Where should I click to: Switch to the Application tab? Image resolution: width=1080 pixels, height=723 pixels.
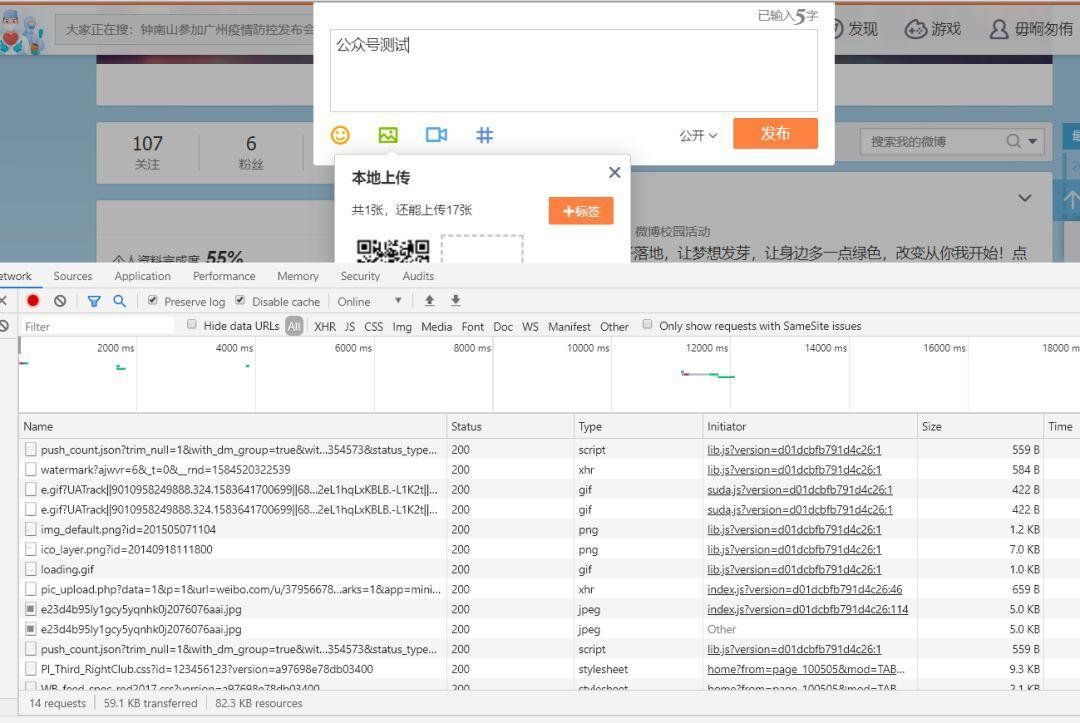tap(143, 276)
